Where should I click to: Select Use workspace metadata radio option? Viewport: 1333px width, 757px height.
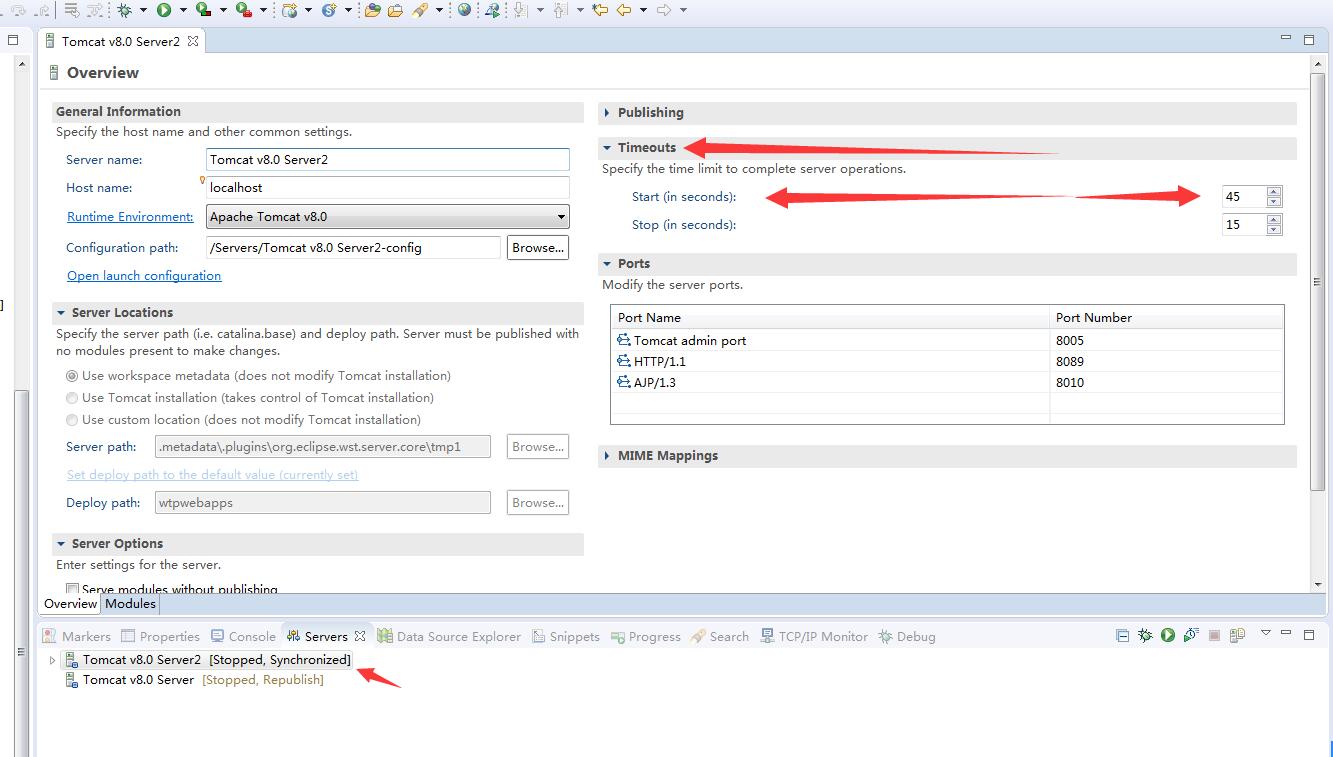[x=72, y=376]
